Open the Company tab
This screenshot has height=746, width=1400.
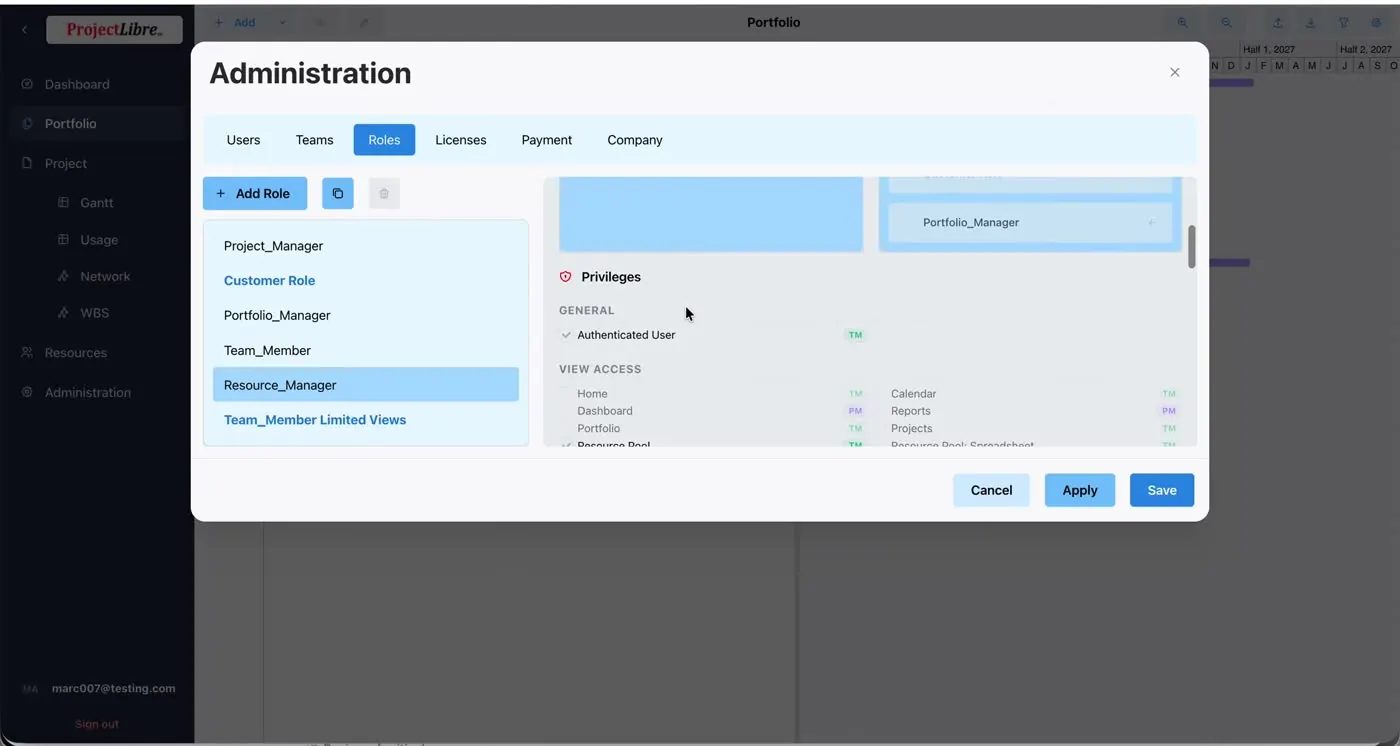click(x=635, y=140)
